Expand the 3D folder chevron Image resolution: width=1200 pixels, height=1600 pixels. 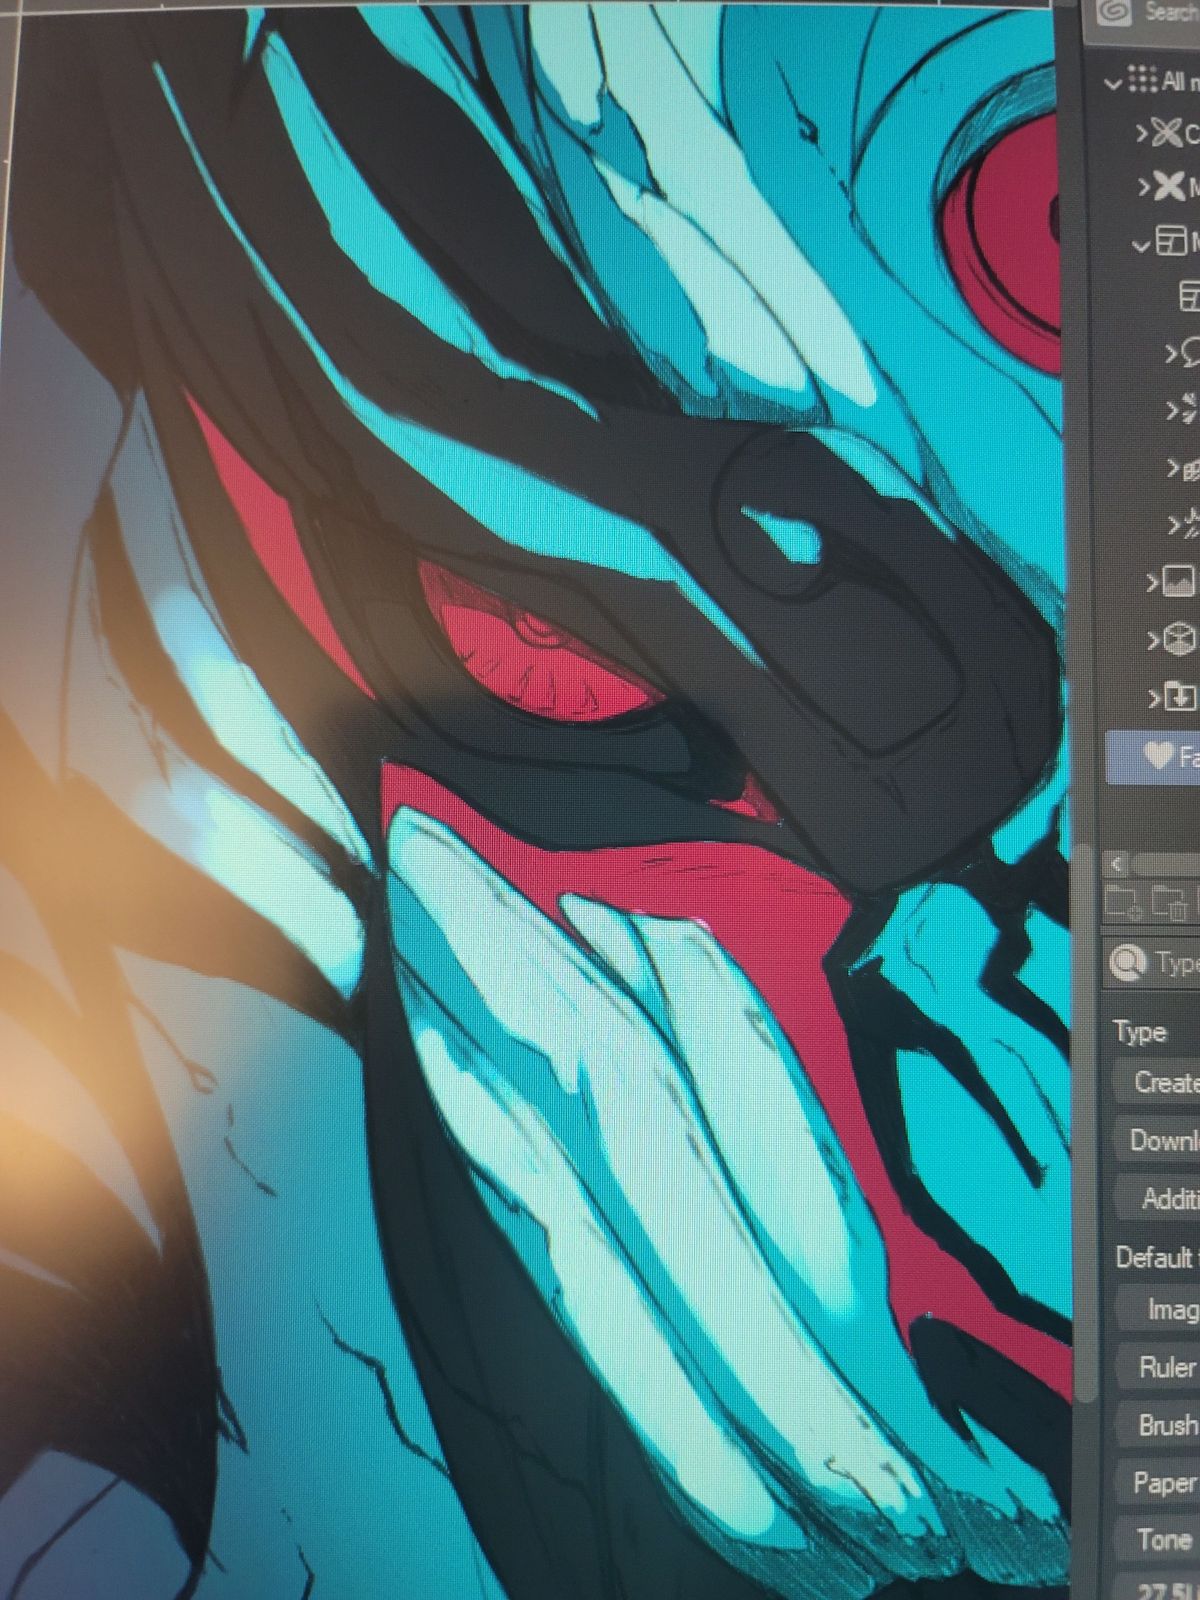(1152, 639)
